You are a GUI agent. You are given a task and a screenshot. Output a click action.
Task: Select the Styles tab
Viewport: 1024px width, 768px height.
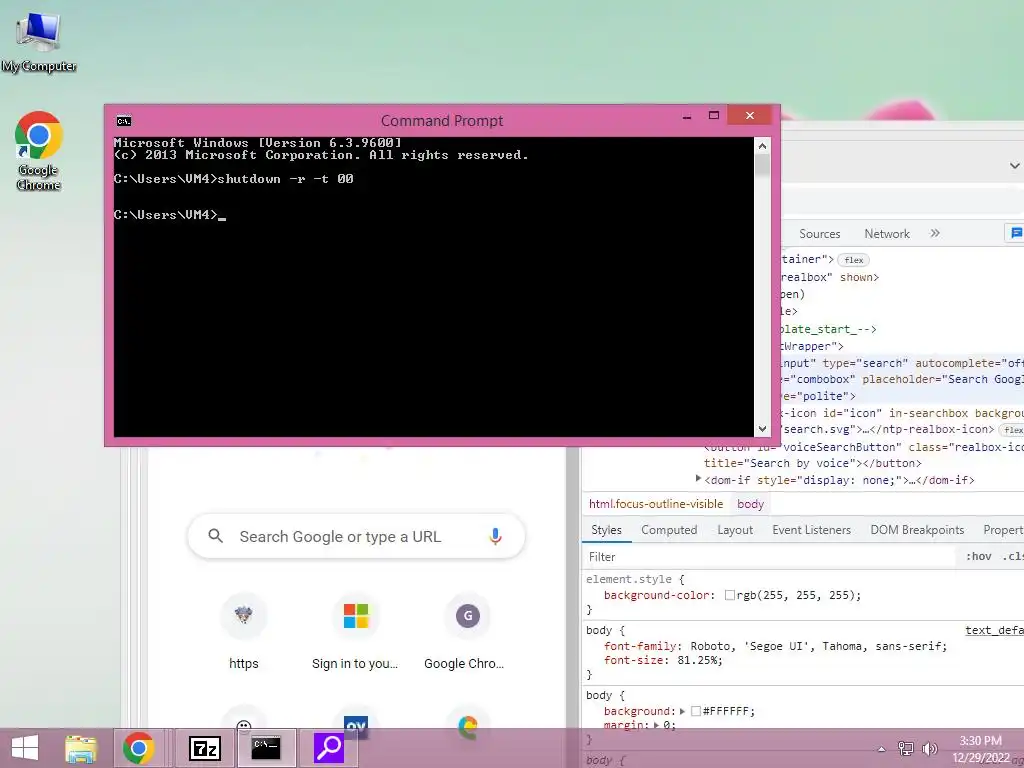(606, 530)
